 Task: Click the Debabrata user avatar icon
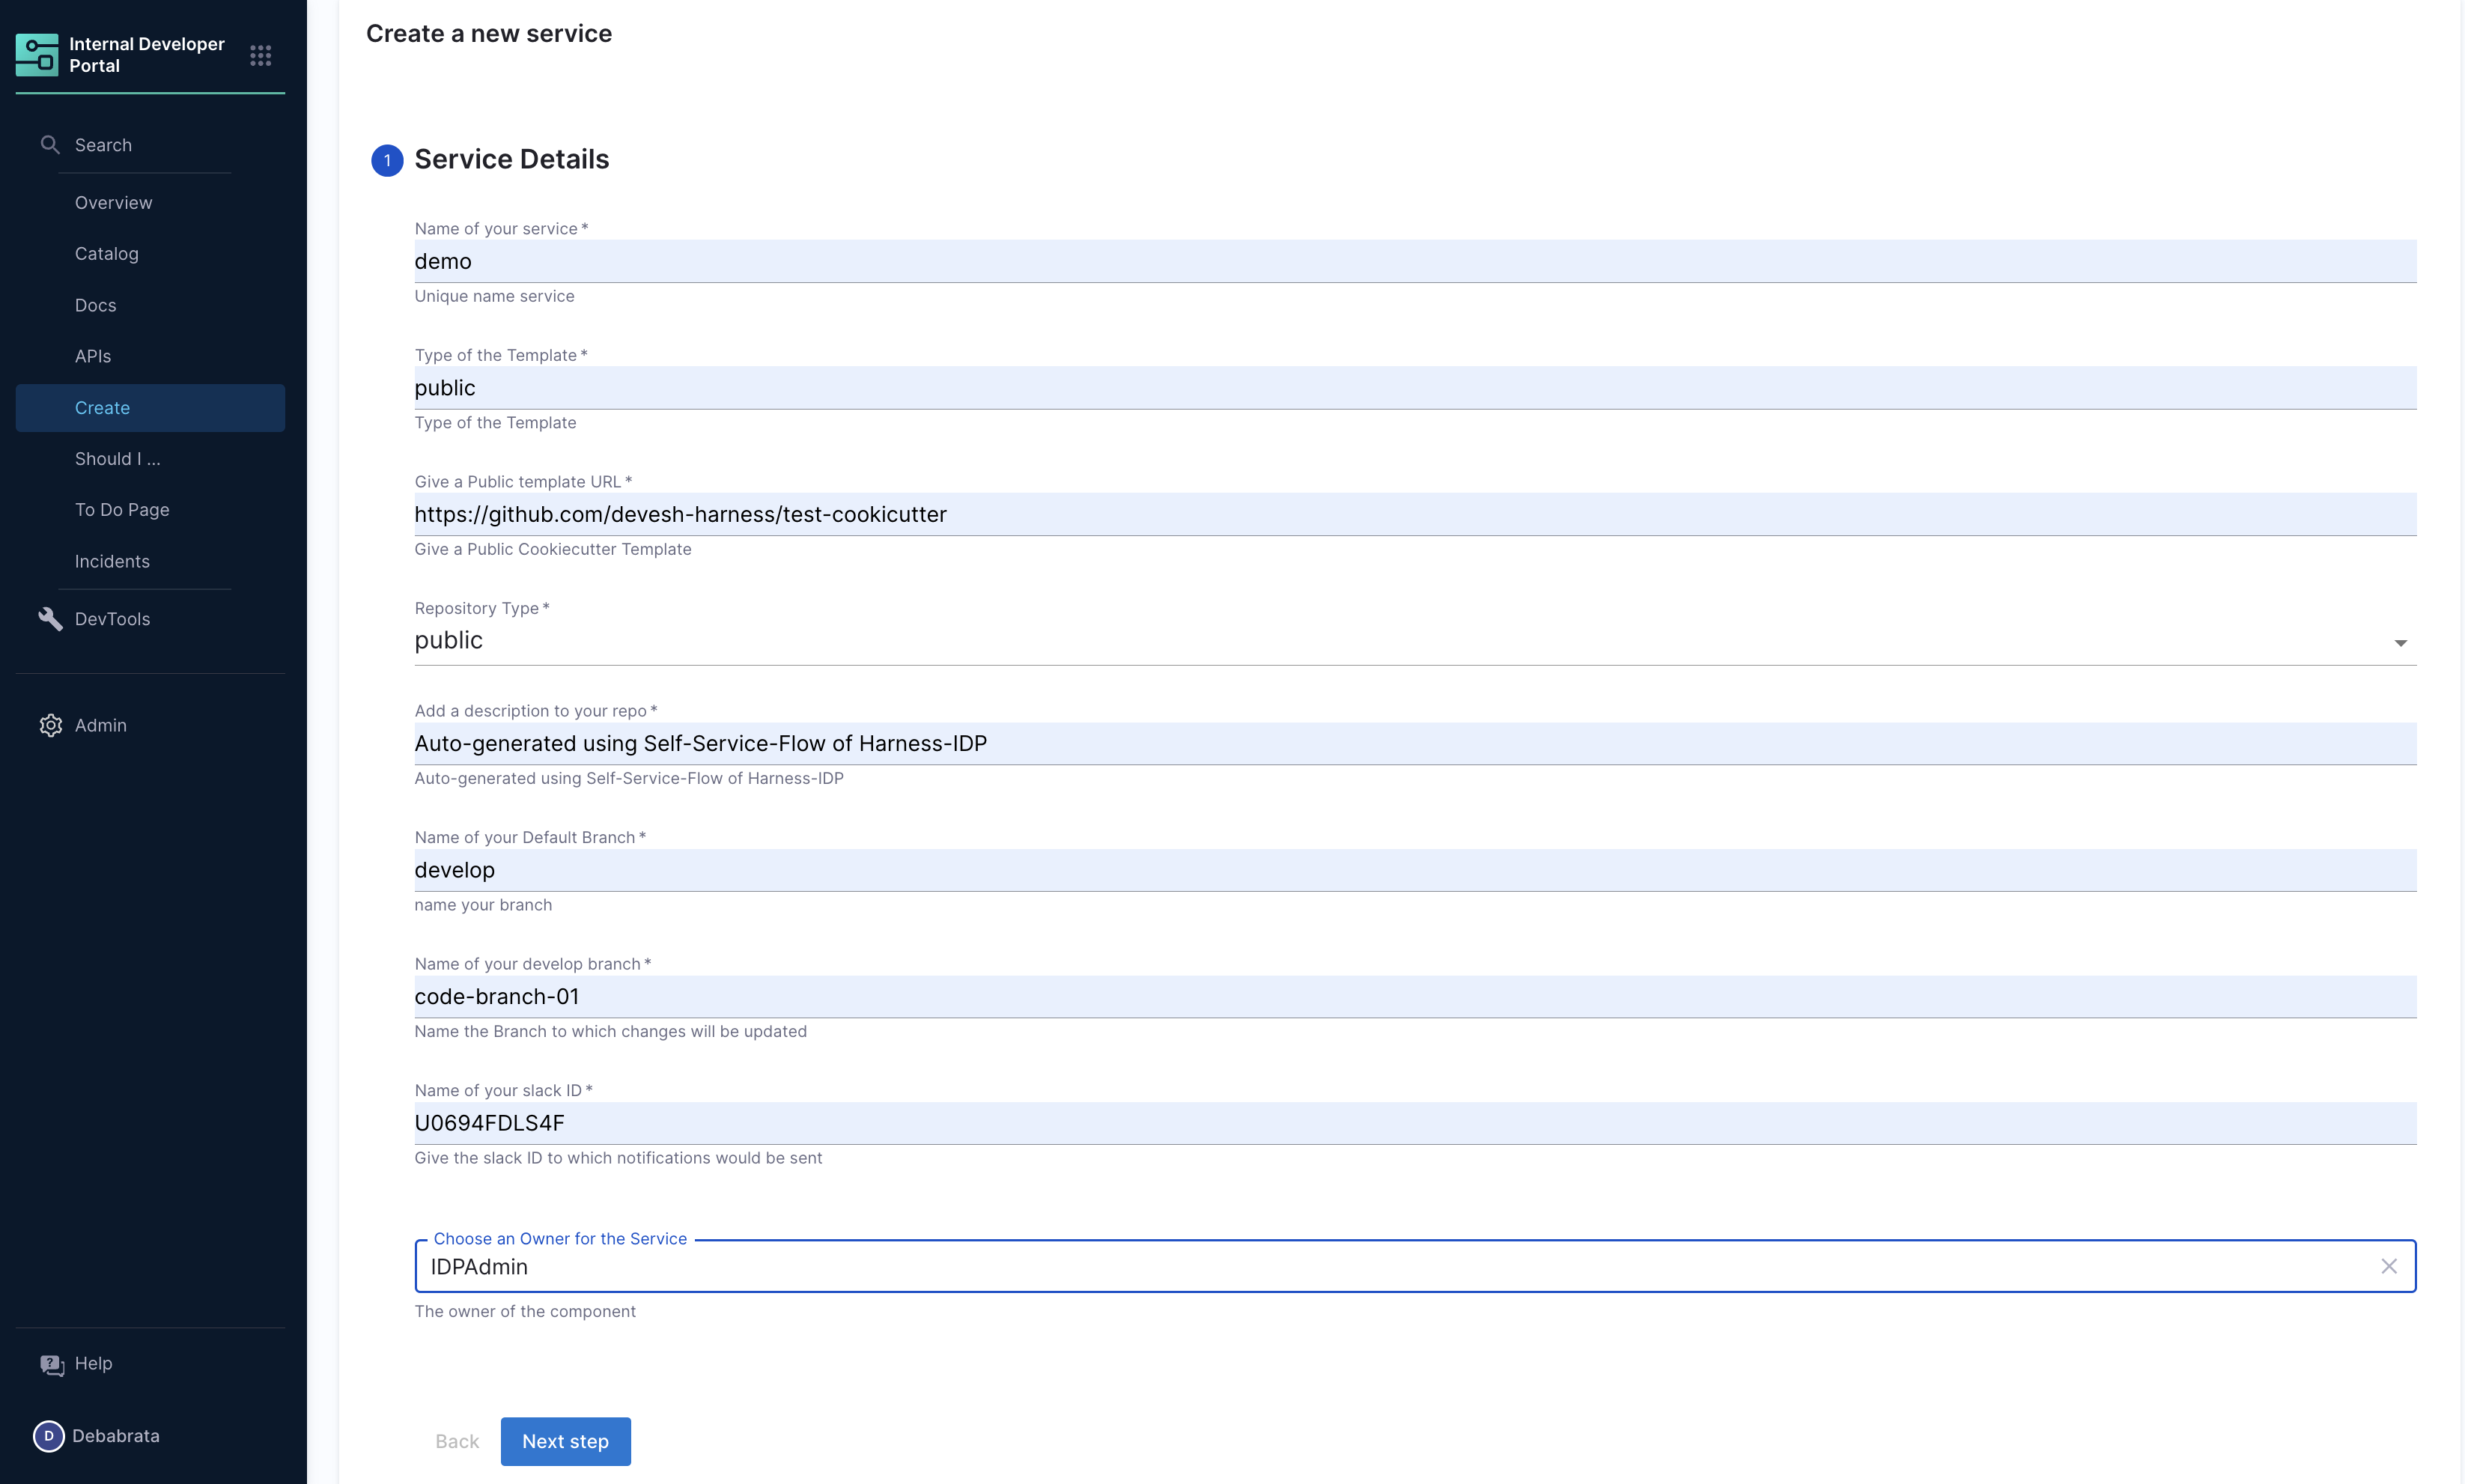[x=48, y=1436]
